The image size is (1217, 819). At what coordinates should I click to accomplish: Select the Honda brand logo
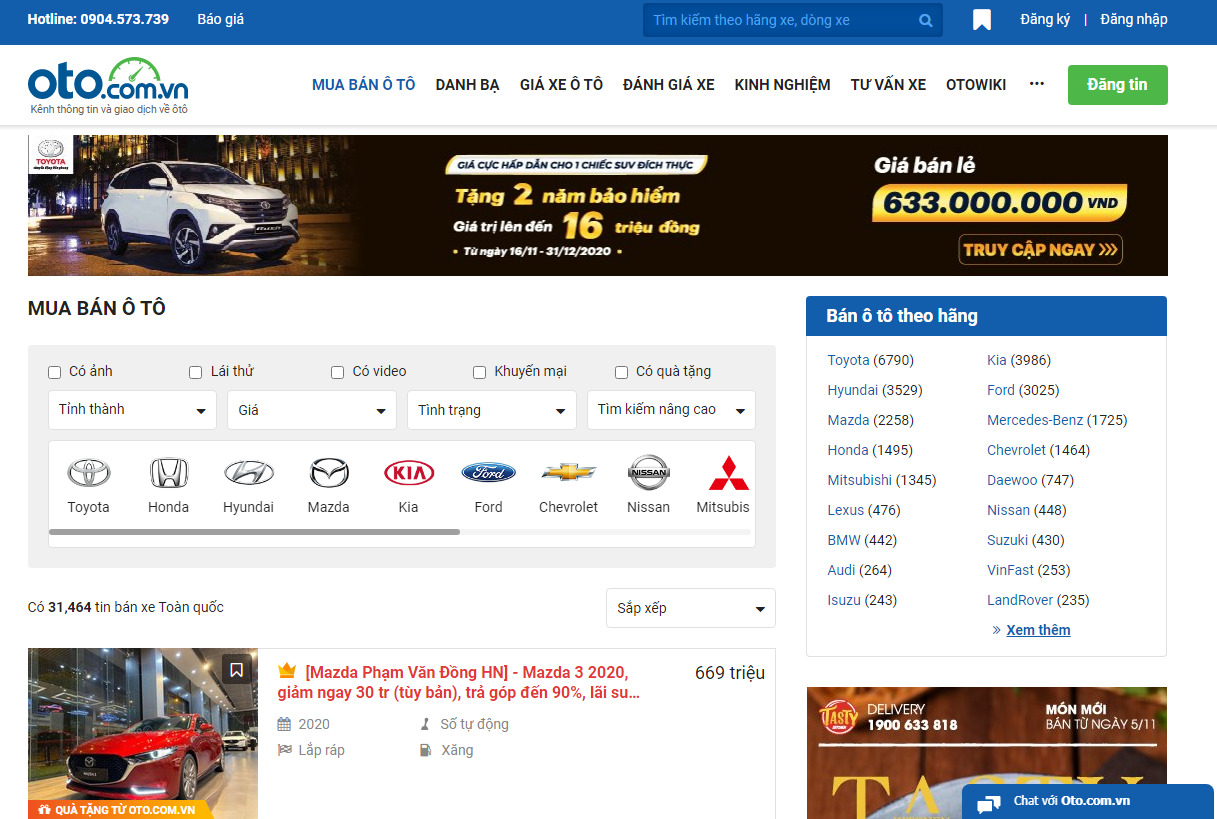click(168, 472)
